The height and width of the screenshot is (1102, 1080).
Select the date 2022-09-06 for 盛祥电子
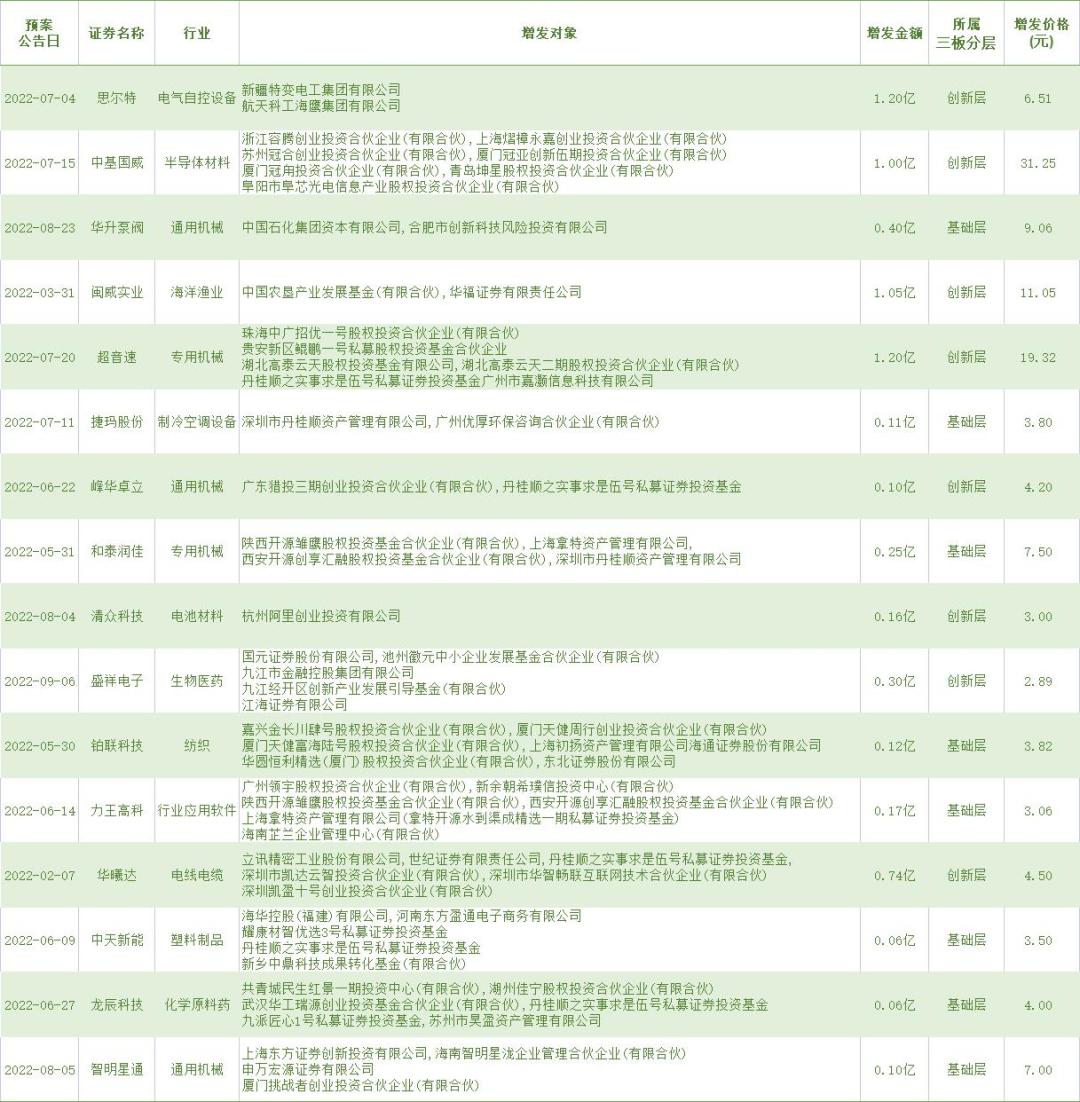[39, 681]
